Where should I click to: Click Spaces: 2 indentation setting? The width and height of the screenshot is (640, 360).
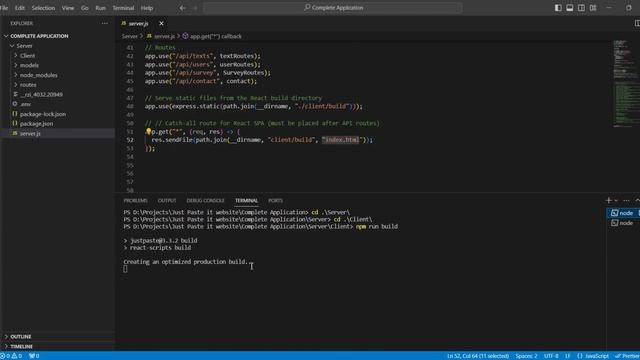(x=526, y=356)
